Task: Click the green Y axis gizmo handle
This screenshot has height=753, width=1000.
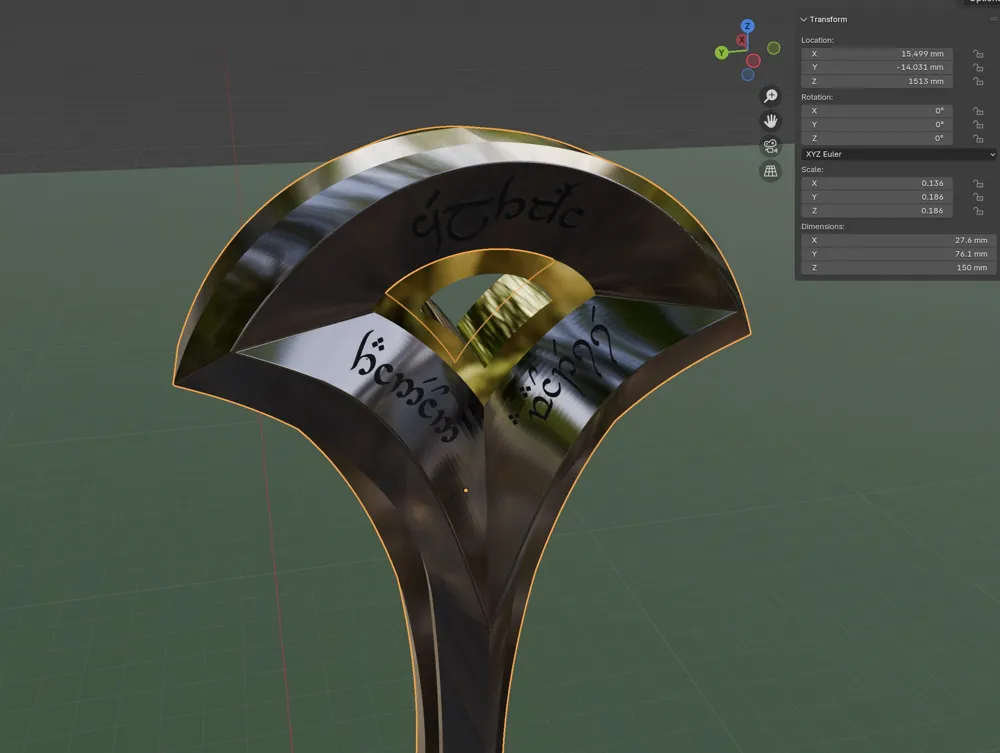Action: coord(721,53)
